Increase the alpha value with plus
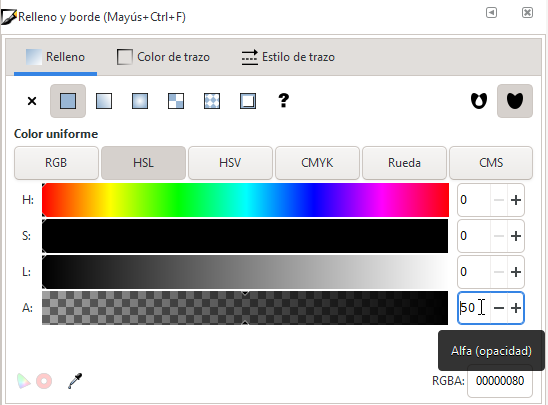Image resolution: width=548 pixels, height=405 pixels. (516, 308)
